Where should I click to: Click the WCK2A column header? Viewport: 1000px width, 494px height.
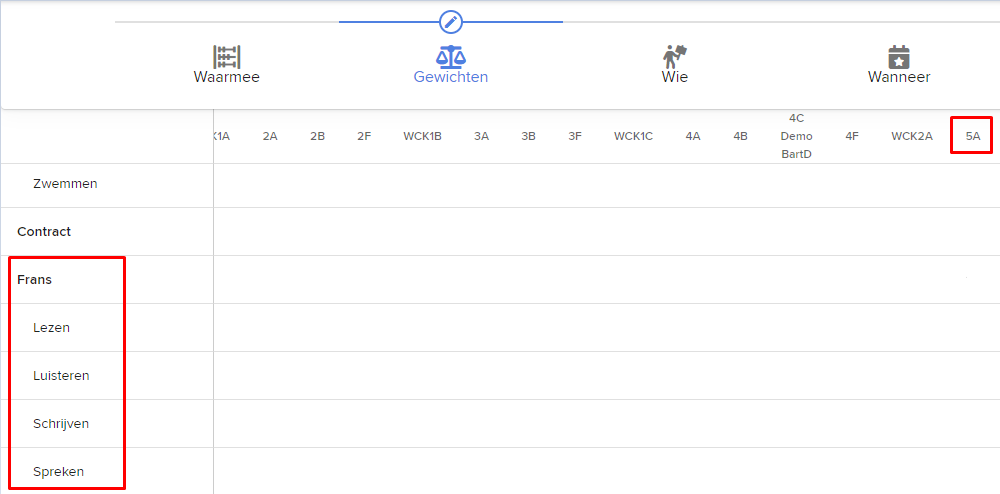coord(912,136)
